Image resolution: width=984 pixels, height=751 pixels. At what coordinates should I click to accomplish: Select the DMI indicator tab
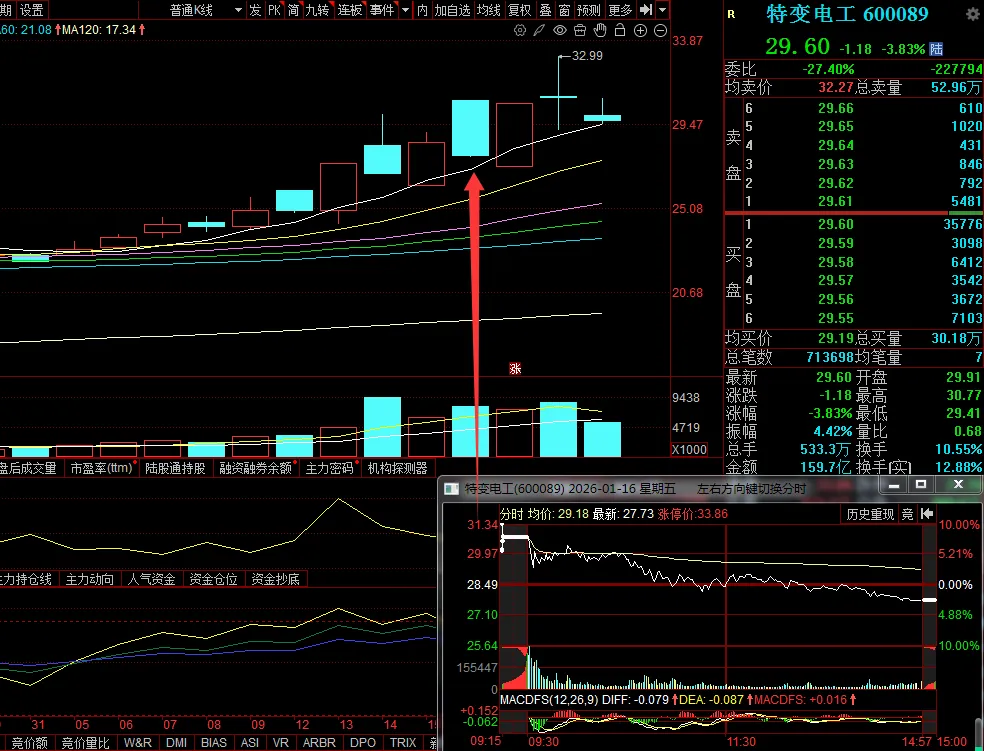[176, 743]
